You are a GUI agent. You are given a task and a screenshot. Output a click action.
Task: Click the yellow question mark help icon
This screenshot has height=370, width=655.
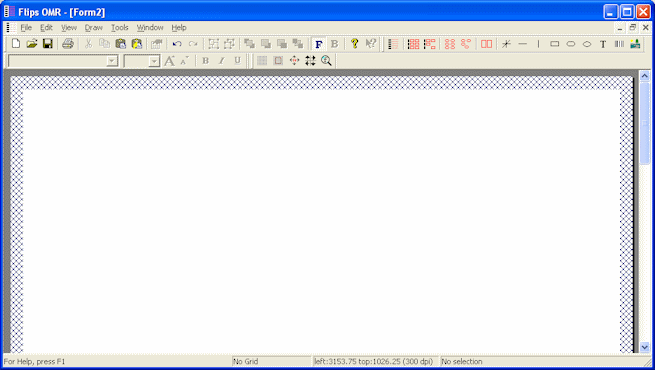[x=354, y=43]
